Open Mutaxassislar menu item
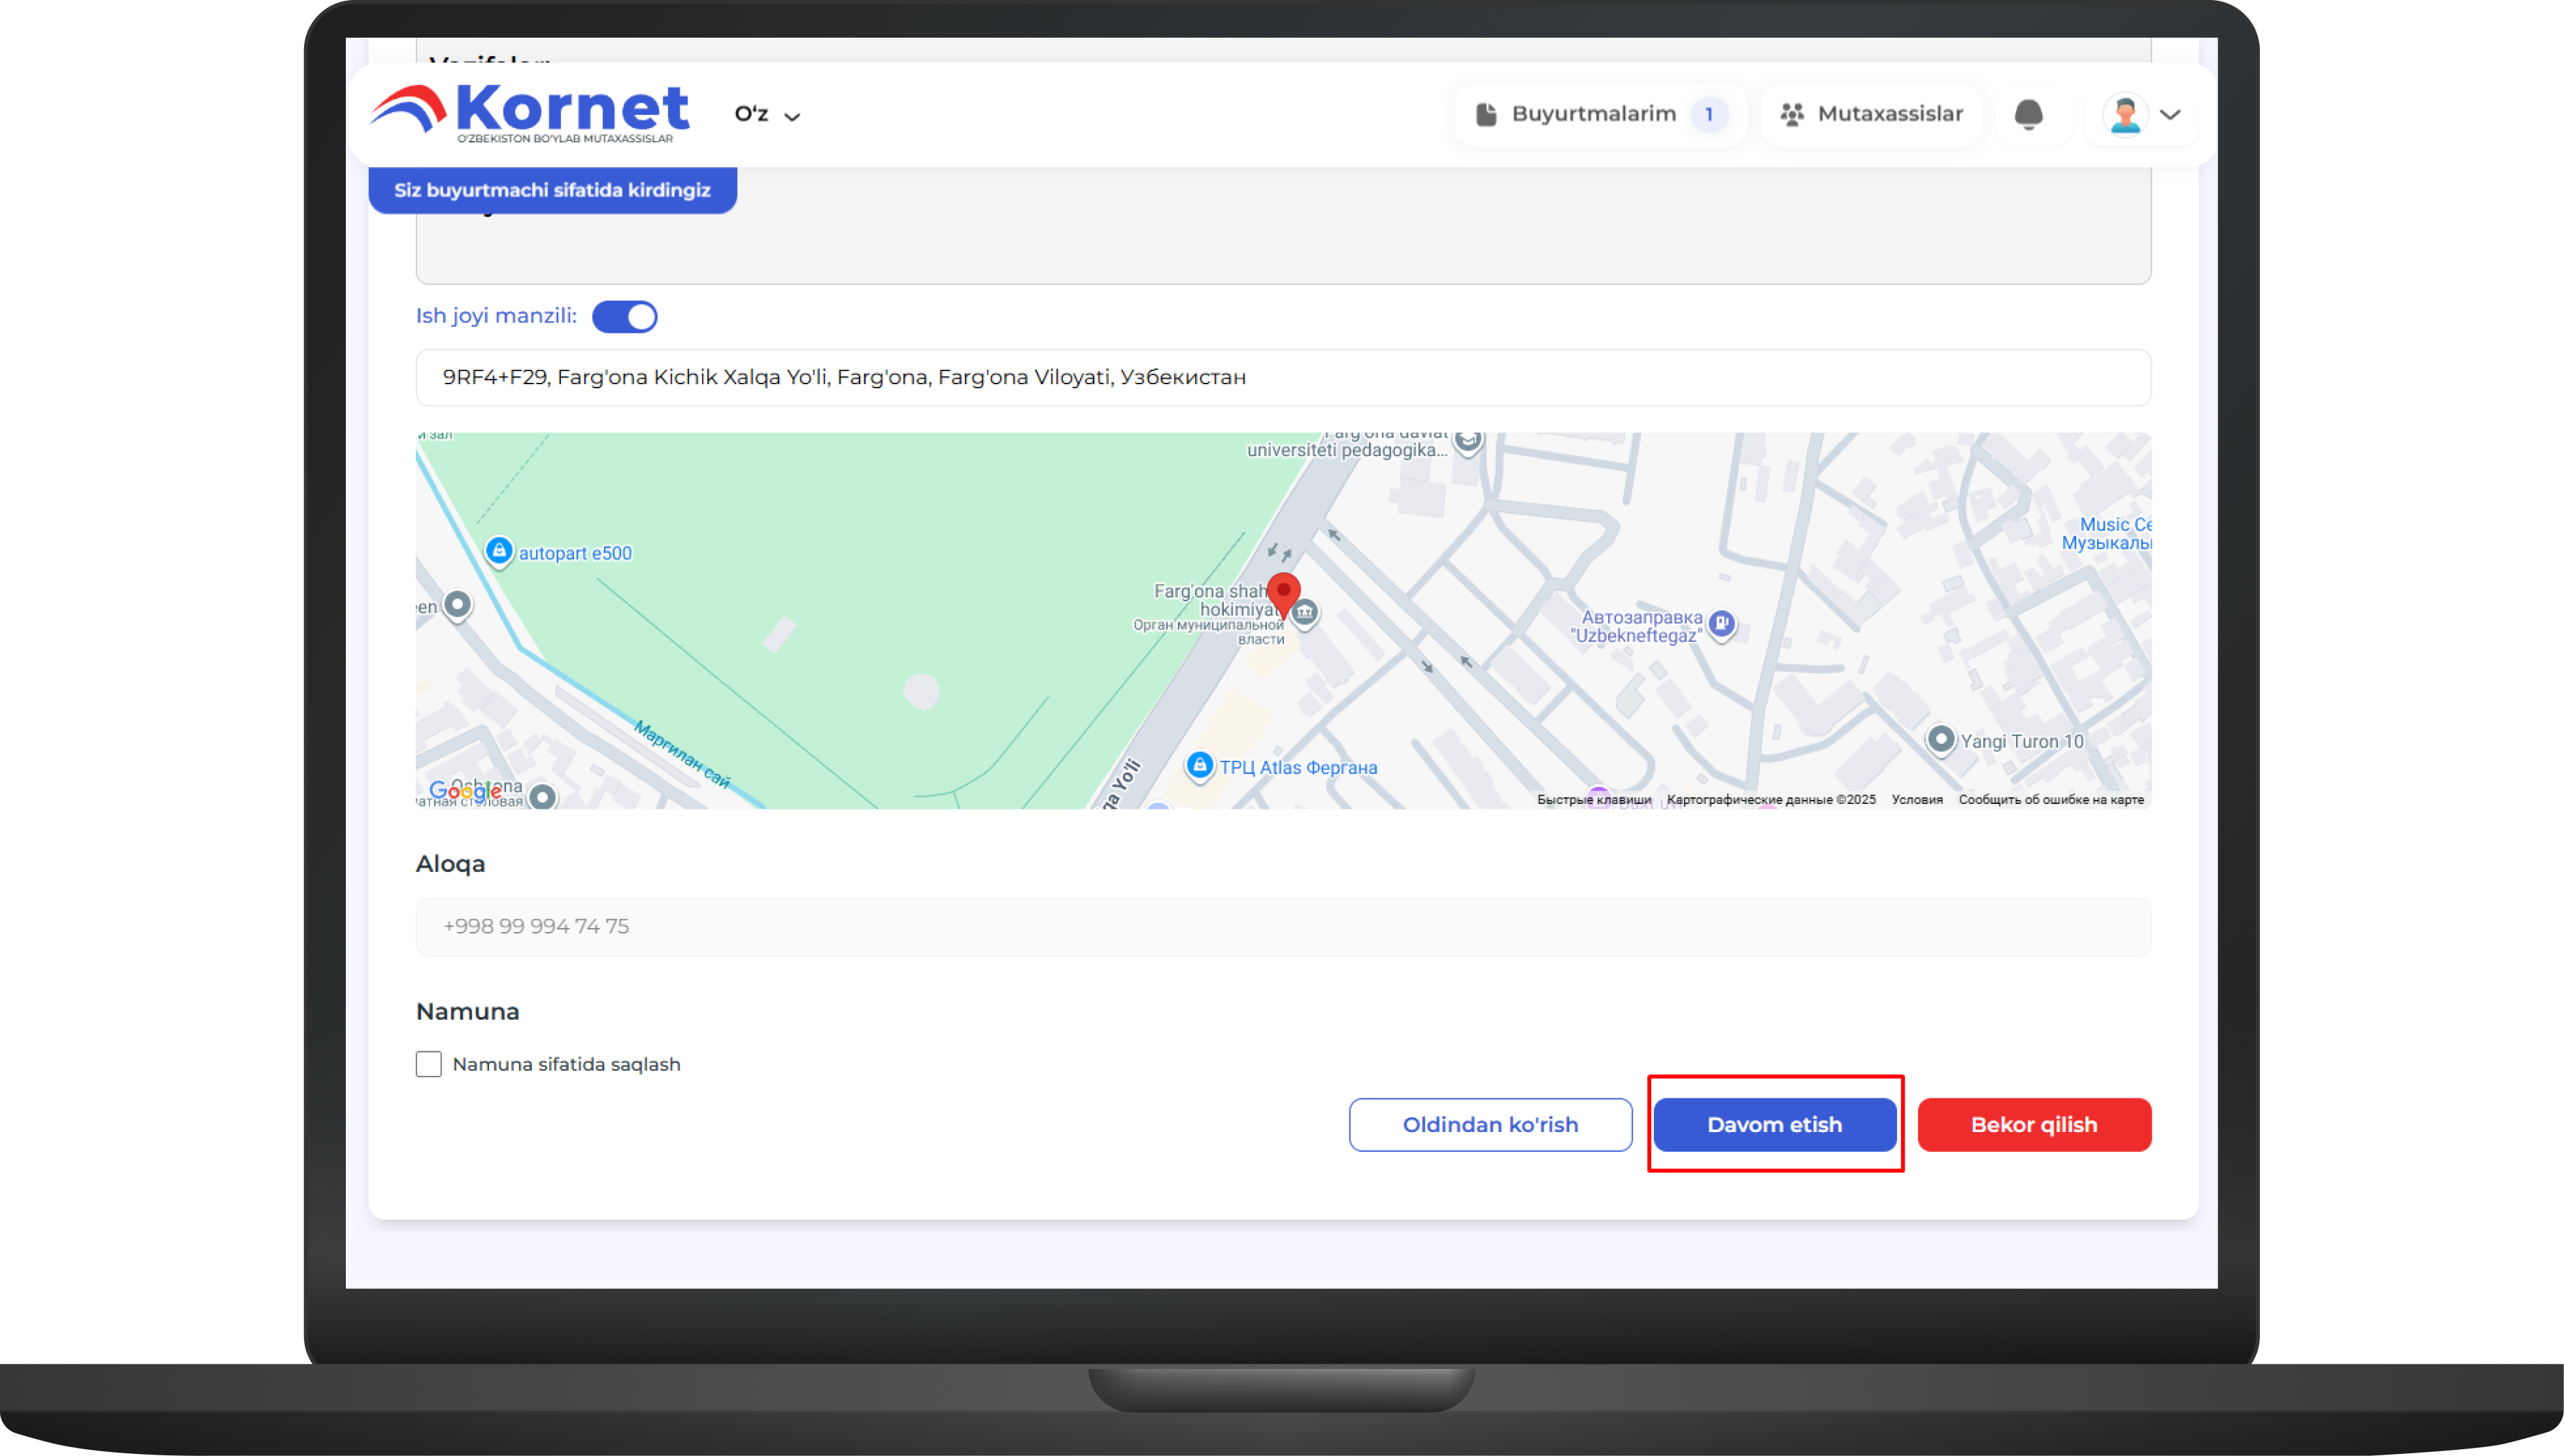Screen dimensions: 2564x1456 [x=1871, y=114]
